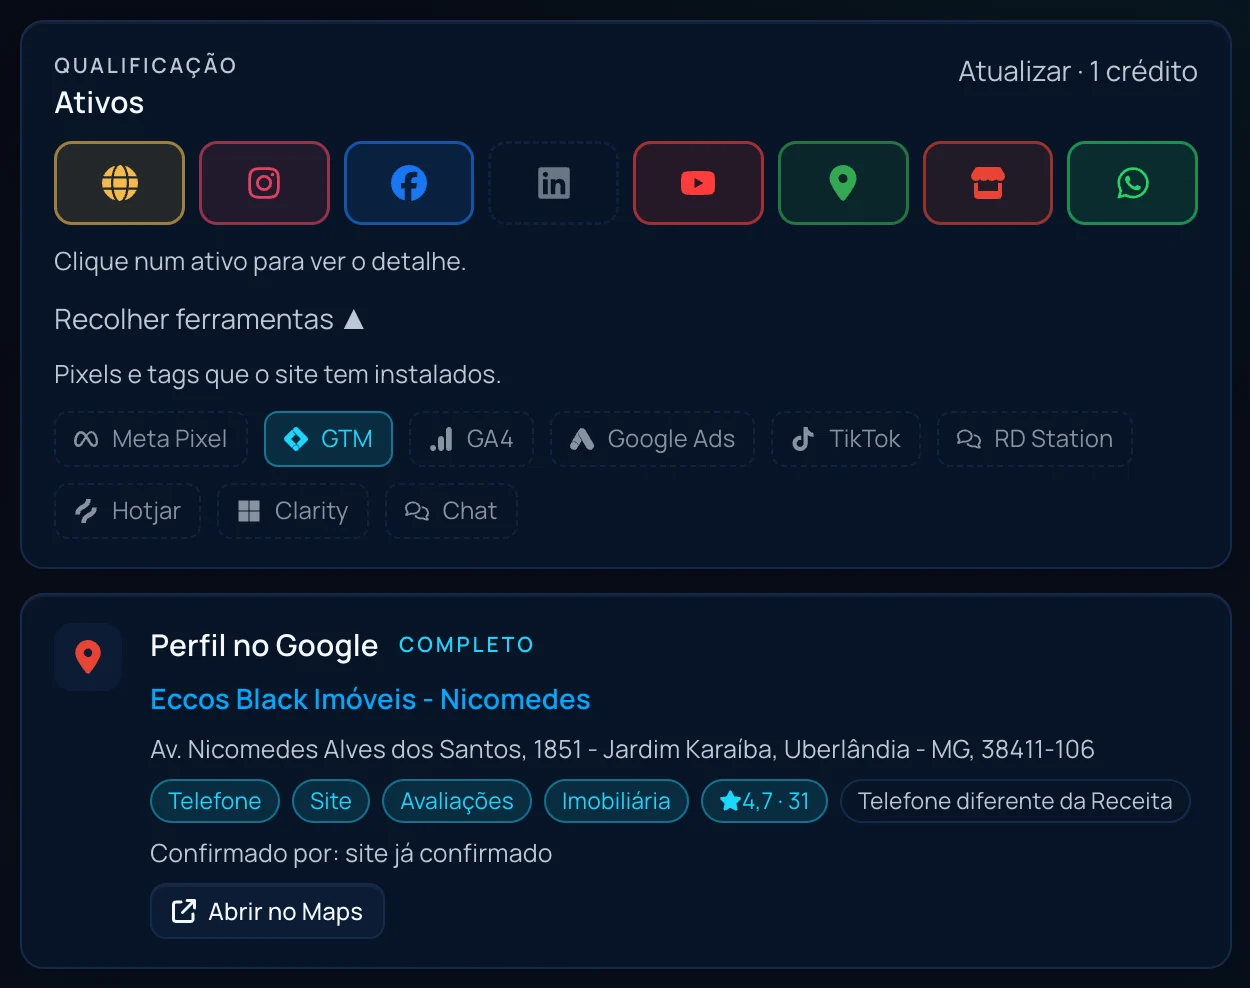Click the Confirmado por: site já confirmado text
The width and height of the screenshot is (1250, 988).
click(x=351, y=853)
